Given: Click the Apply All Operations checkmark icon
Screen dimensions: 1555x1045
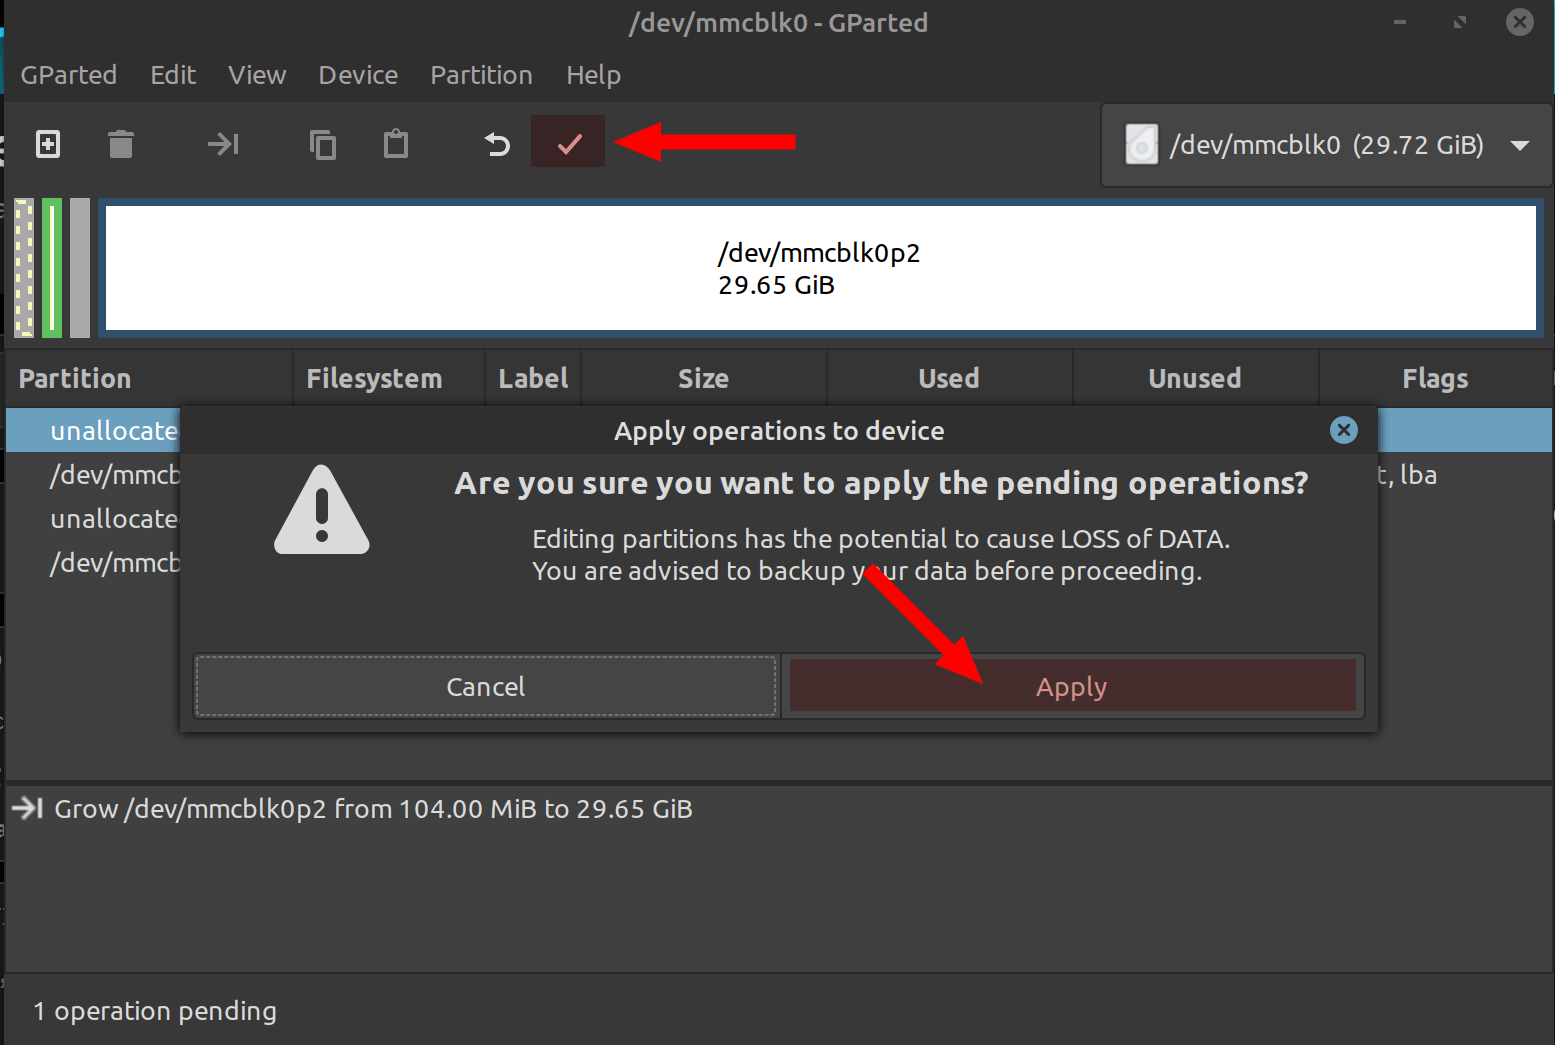Looking at the screenshot, I should click(x=568, y=142).
